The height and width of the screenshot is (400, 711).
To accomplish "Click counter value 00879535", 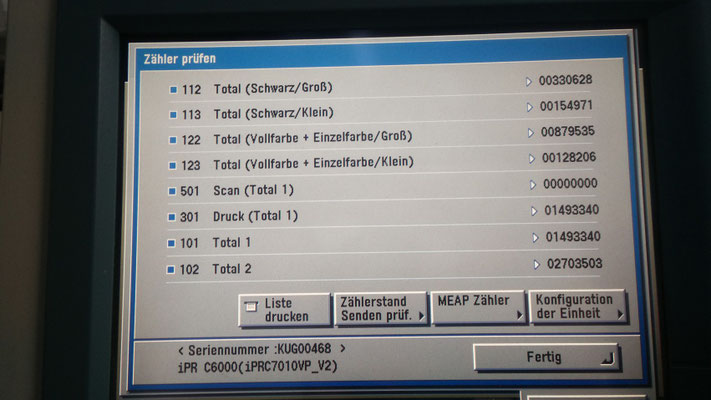I will coord(568,132).
